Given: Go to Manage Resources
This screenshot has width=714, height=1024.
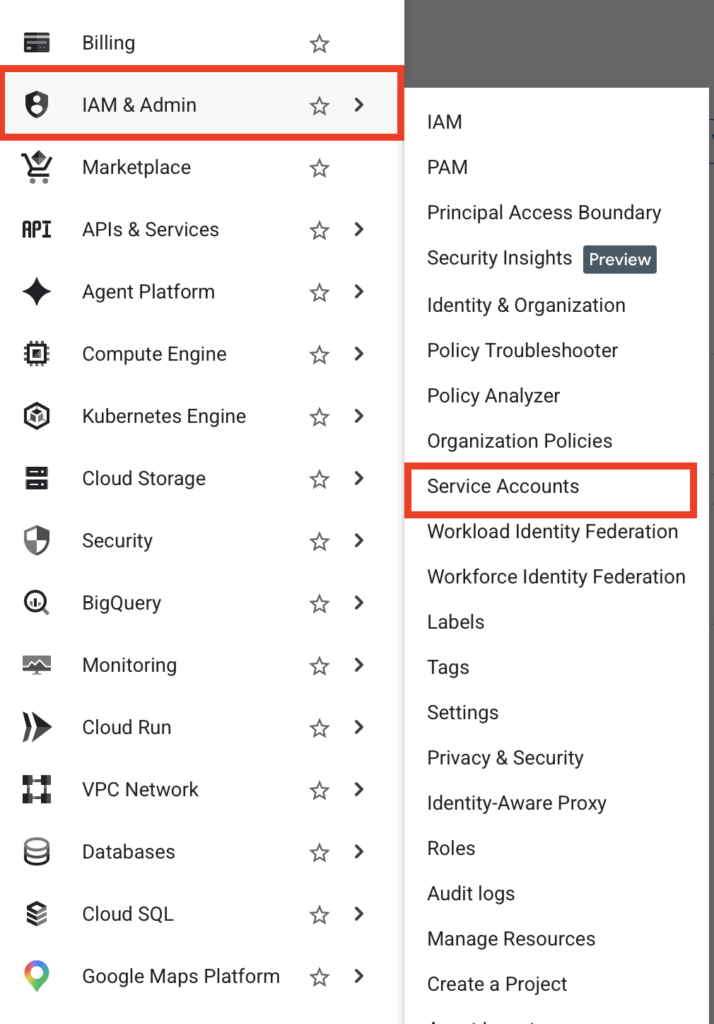Looking at the screenshot, I should [511, 939].
